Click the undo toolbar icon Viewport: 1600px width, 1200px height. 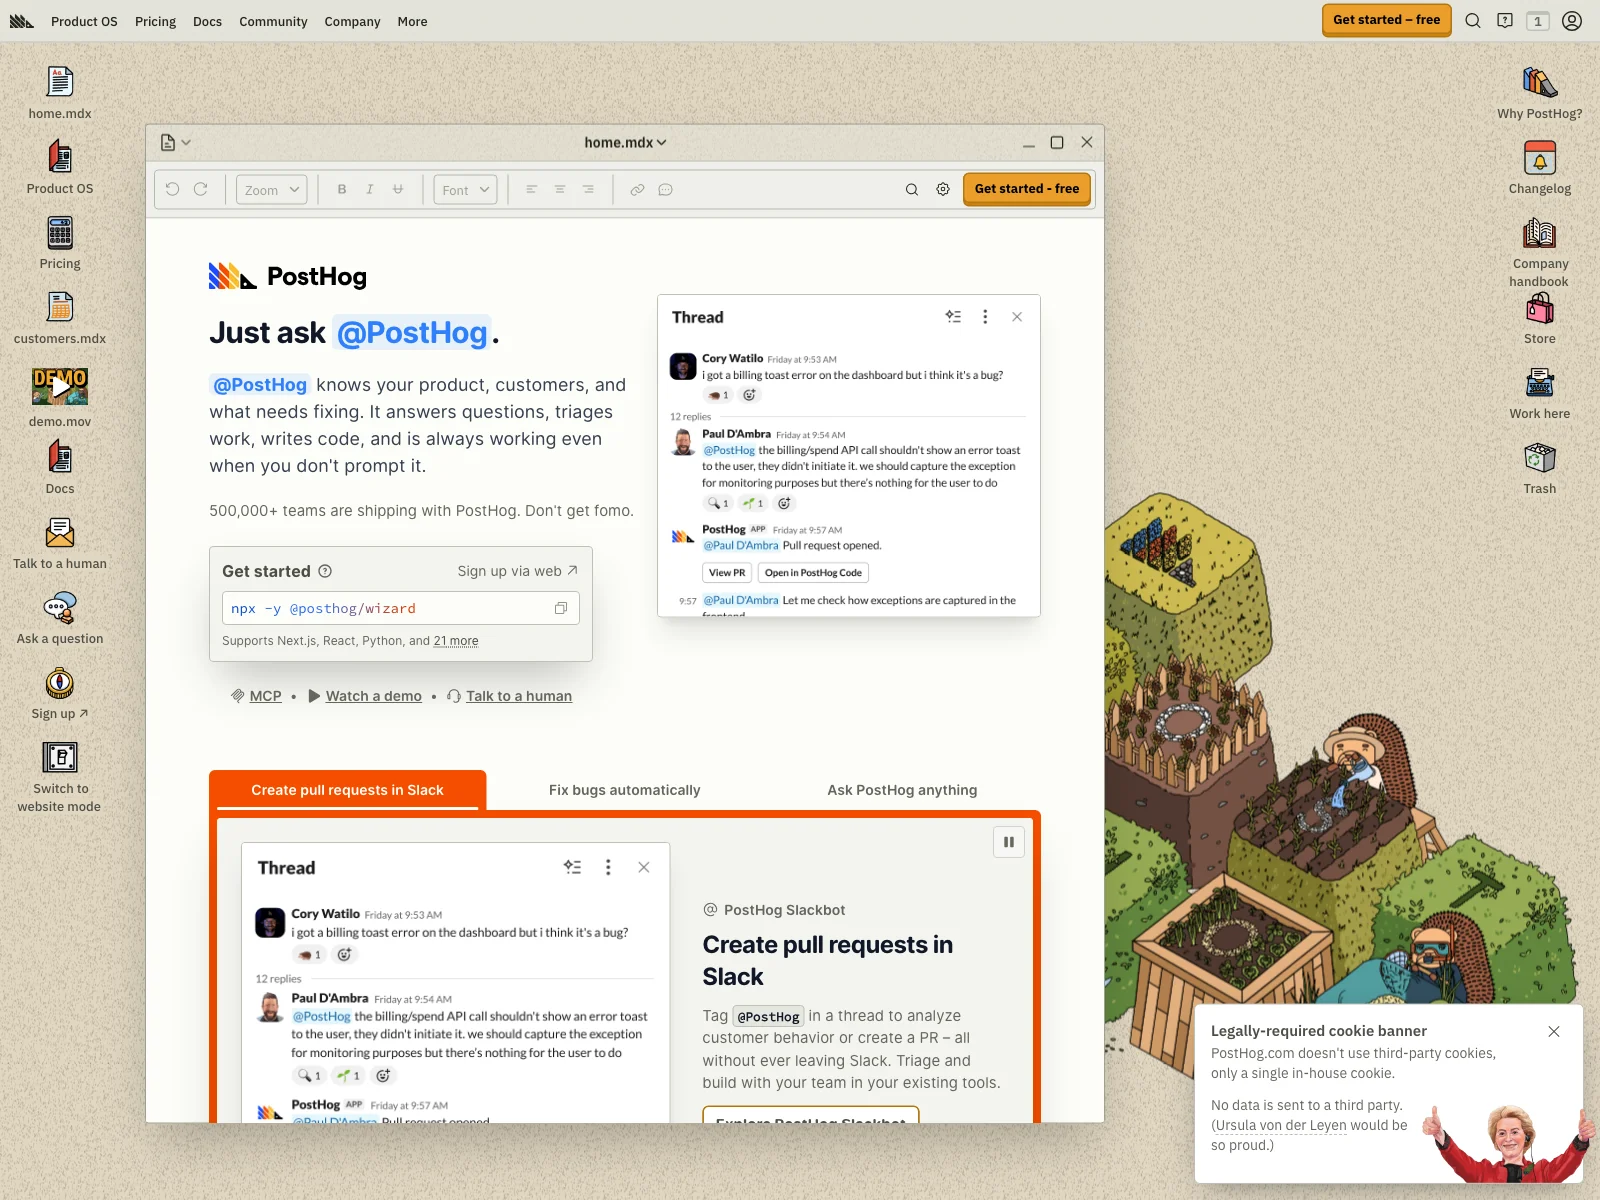click(x=172, y=189)
